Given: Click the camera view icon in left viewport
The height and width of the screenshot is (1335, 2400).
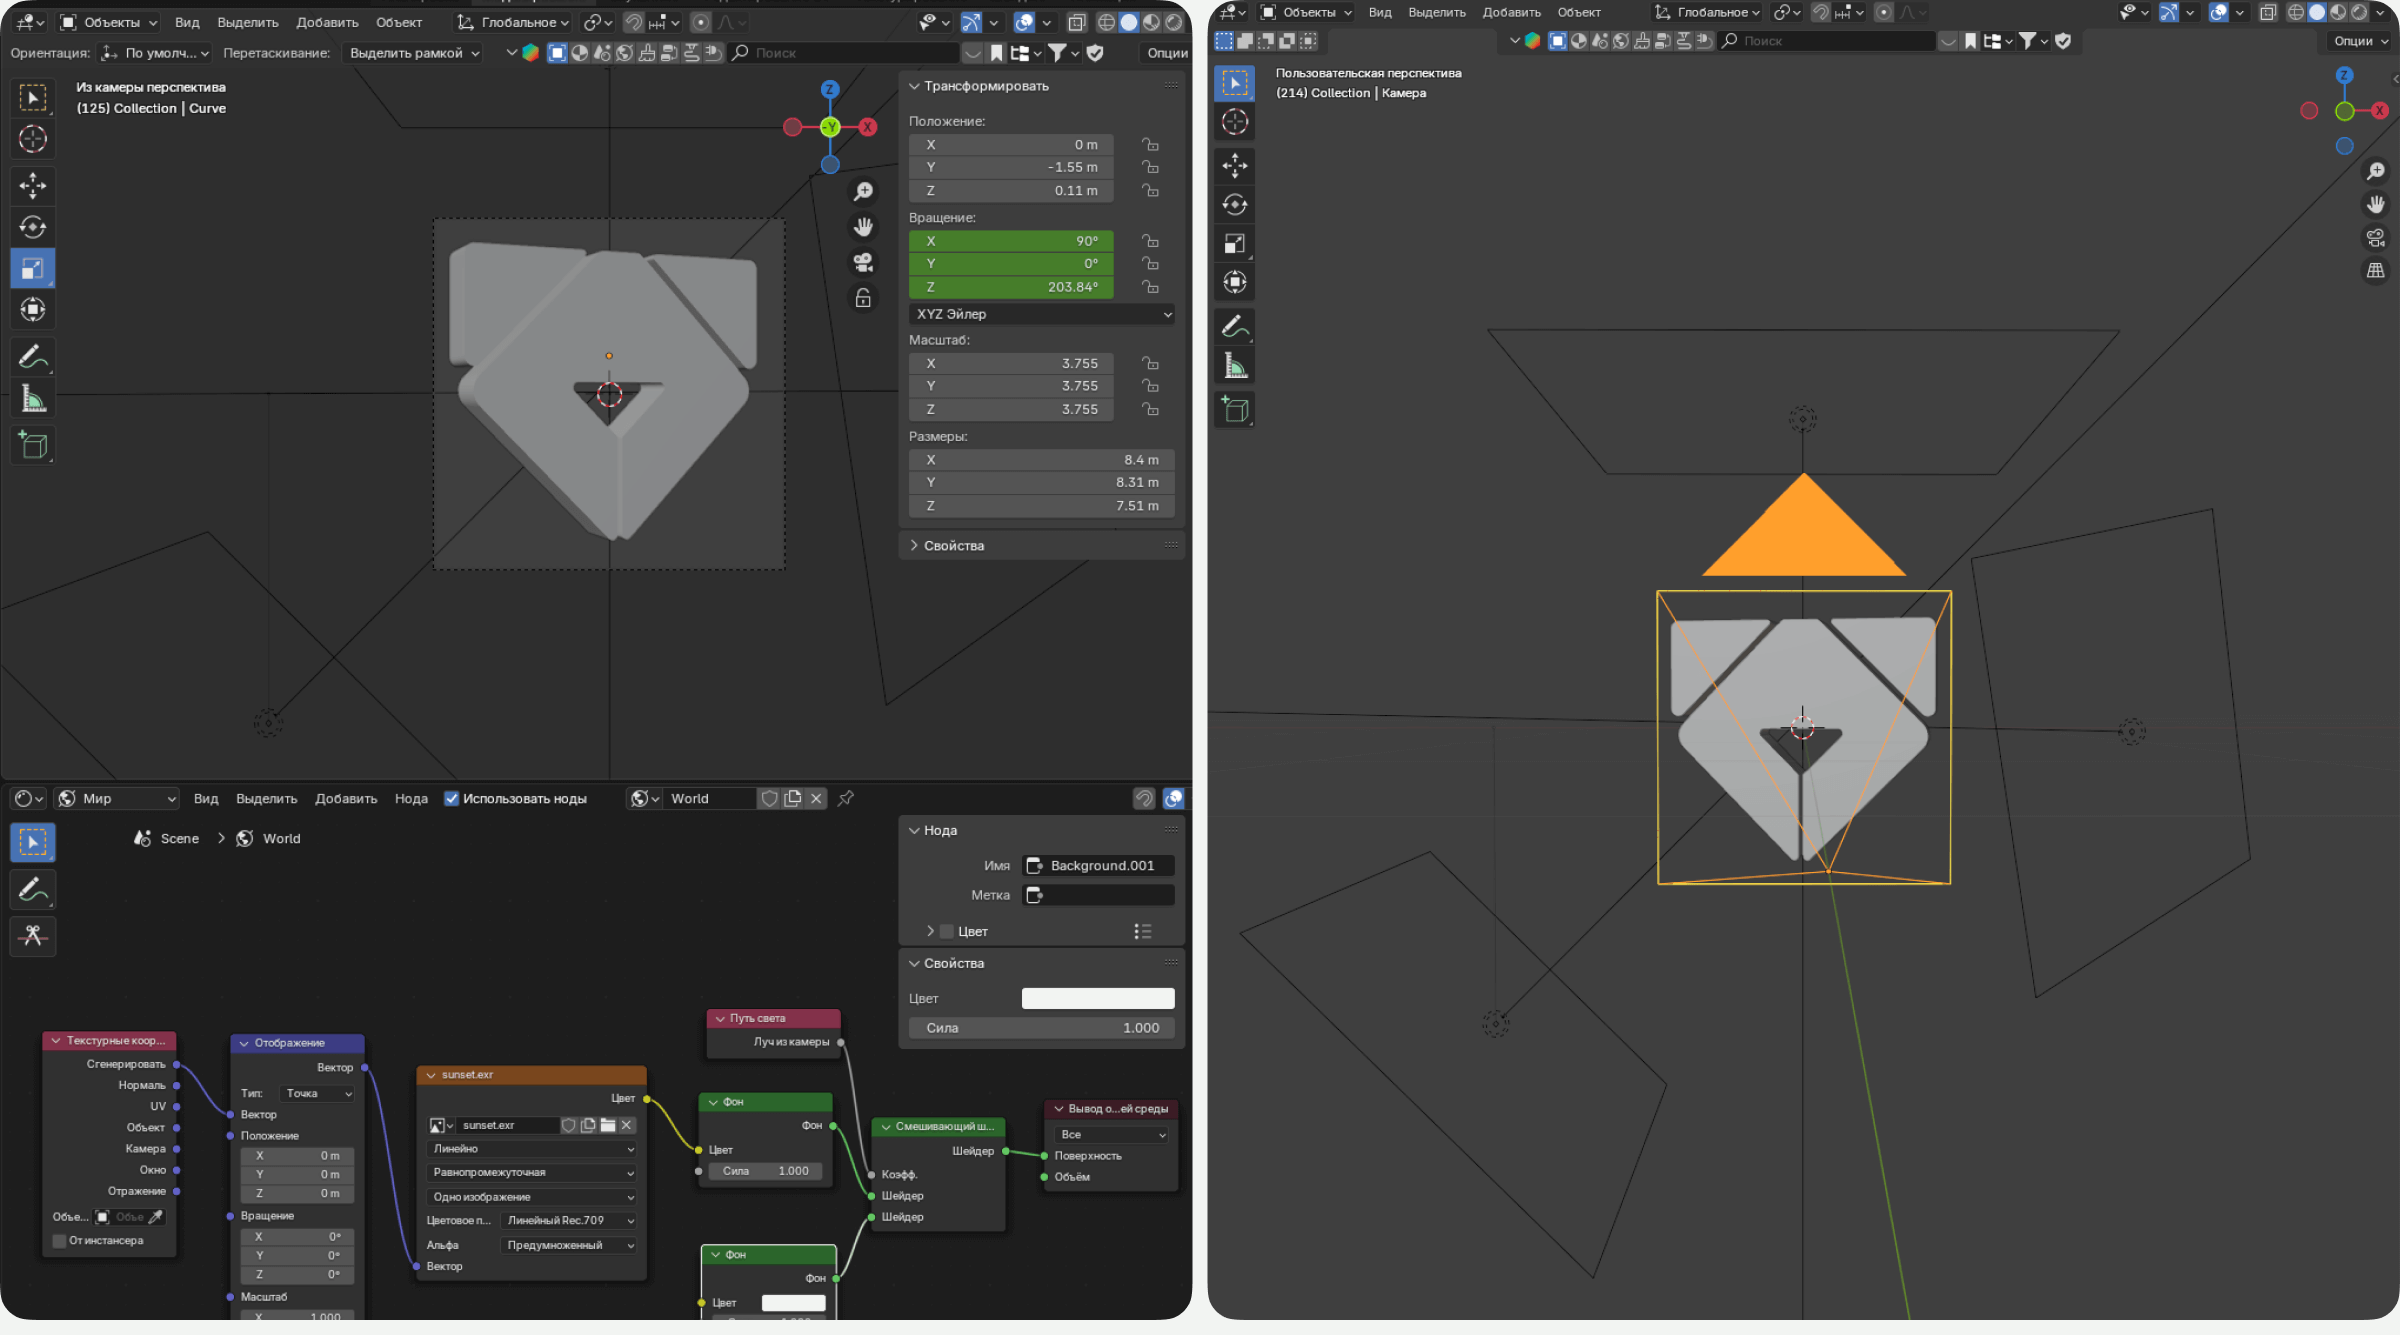Looking at the screenshot, I should tap(863, 262).
